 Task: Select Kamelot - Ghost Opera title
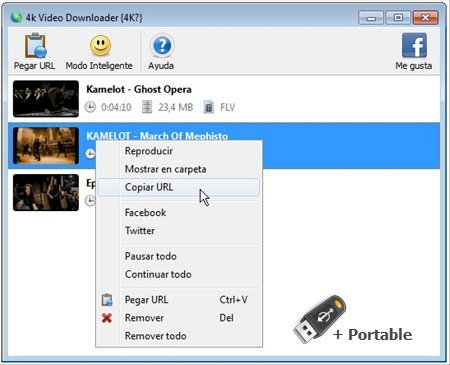tap(139, 89)
